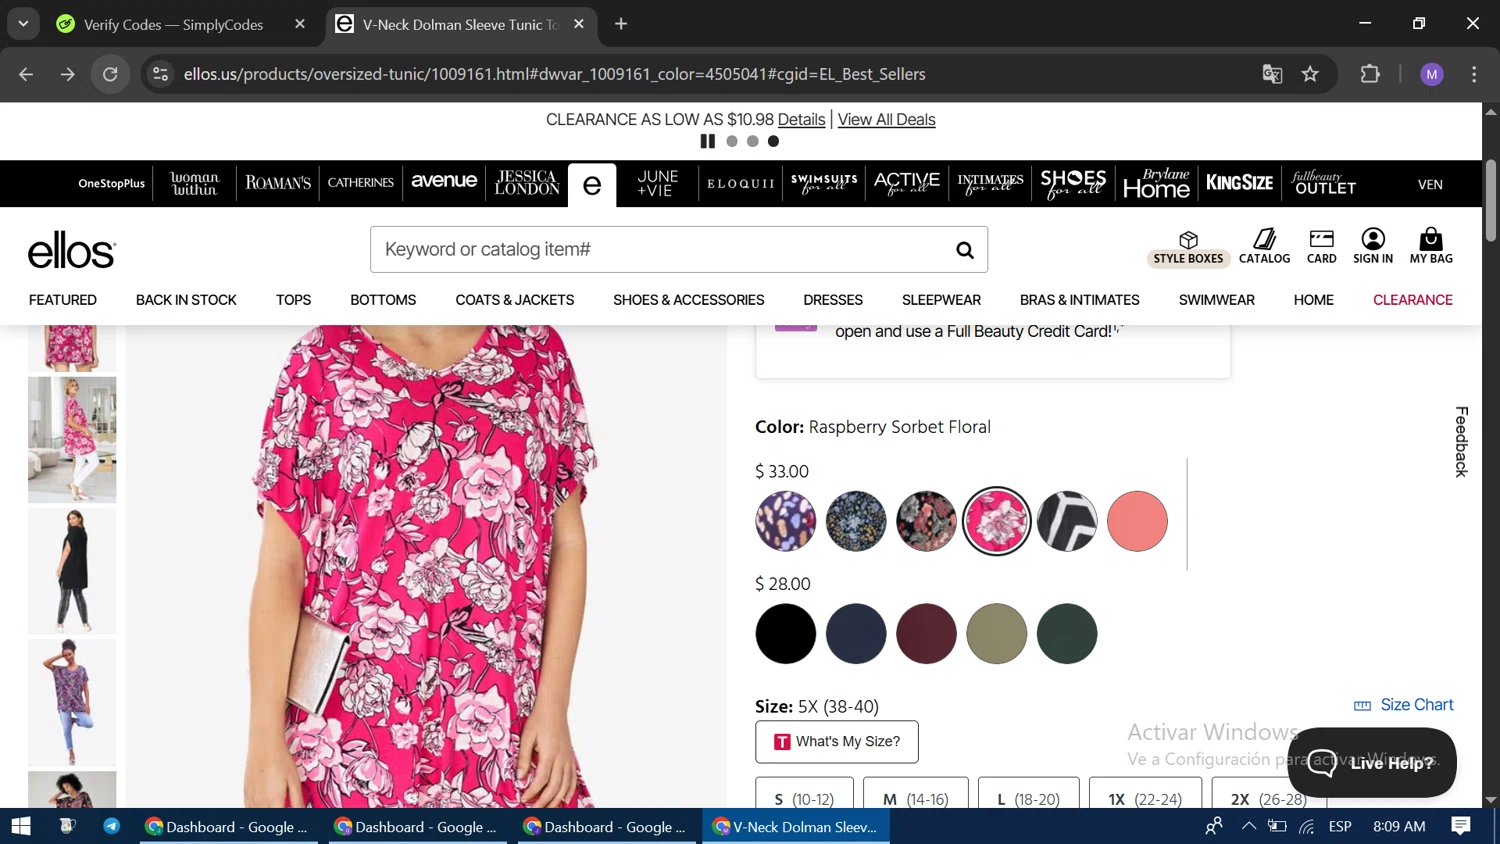Click View All Deals link

point(886,120)
